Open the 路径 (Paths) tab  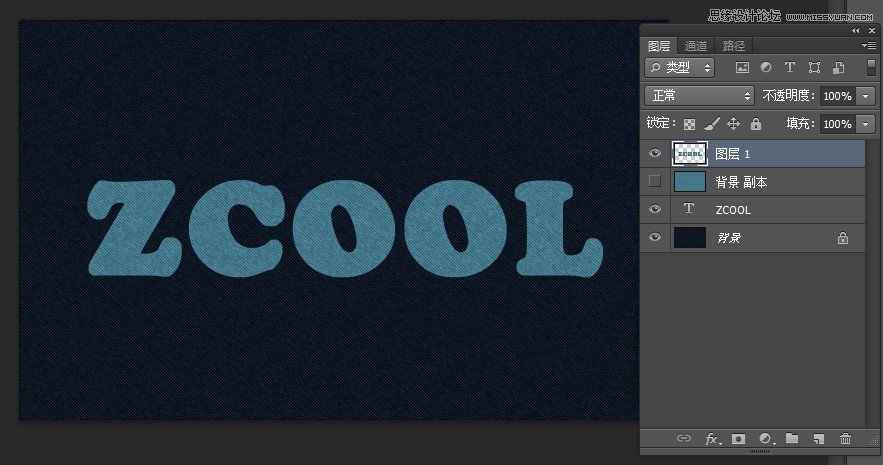click(x=733, y=46)
